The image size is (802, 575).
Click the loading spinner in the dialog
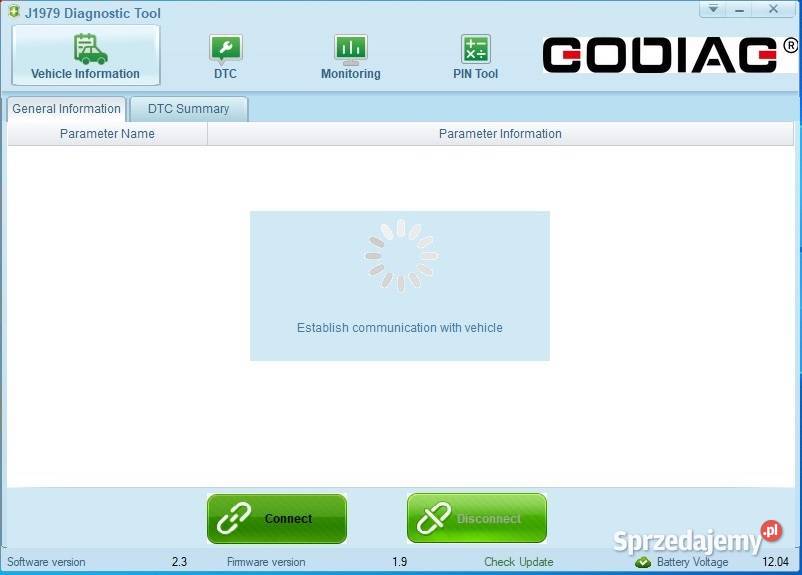(x=401, y=255)
